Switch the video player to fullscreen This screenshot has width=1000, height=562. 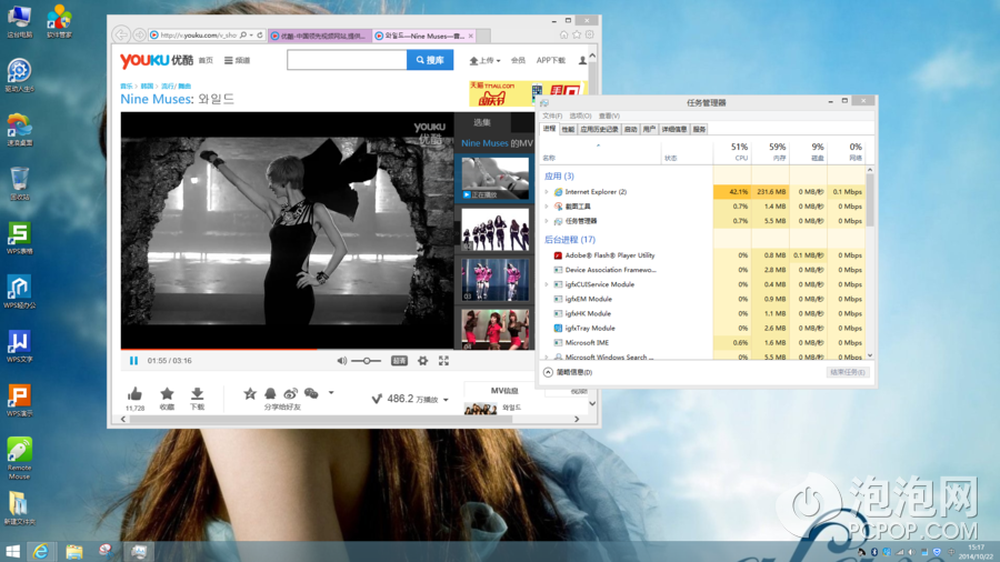pyautogui.click(x=444, y=361)
